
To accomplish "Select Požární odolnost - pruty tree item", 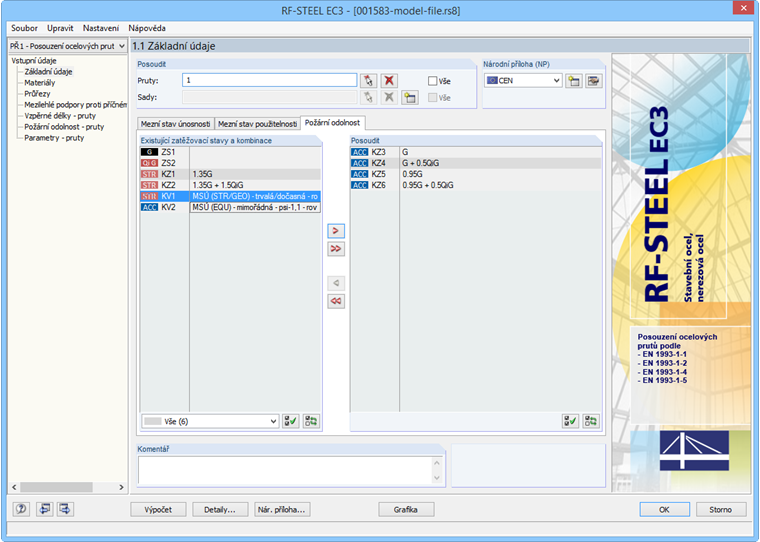I will (x=64, y=127).
